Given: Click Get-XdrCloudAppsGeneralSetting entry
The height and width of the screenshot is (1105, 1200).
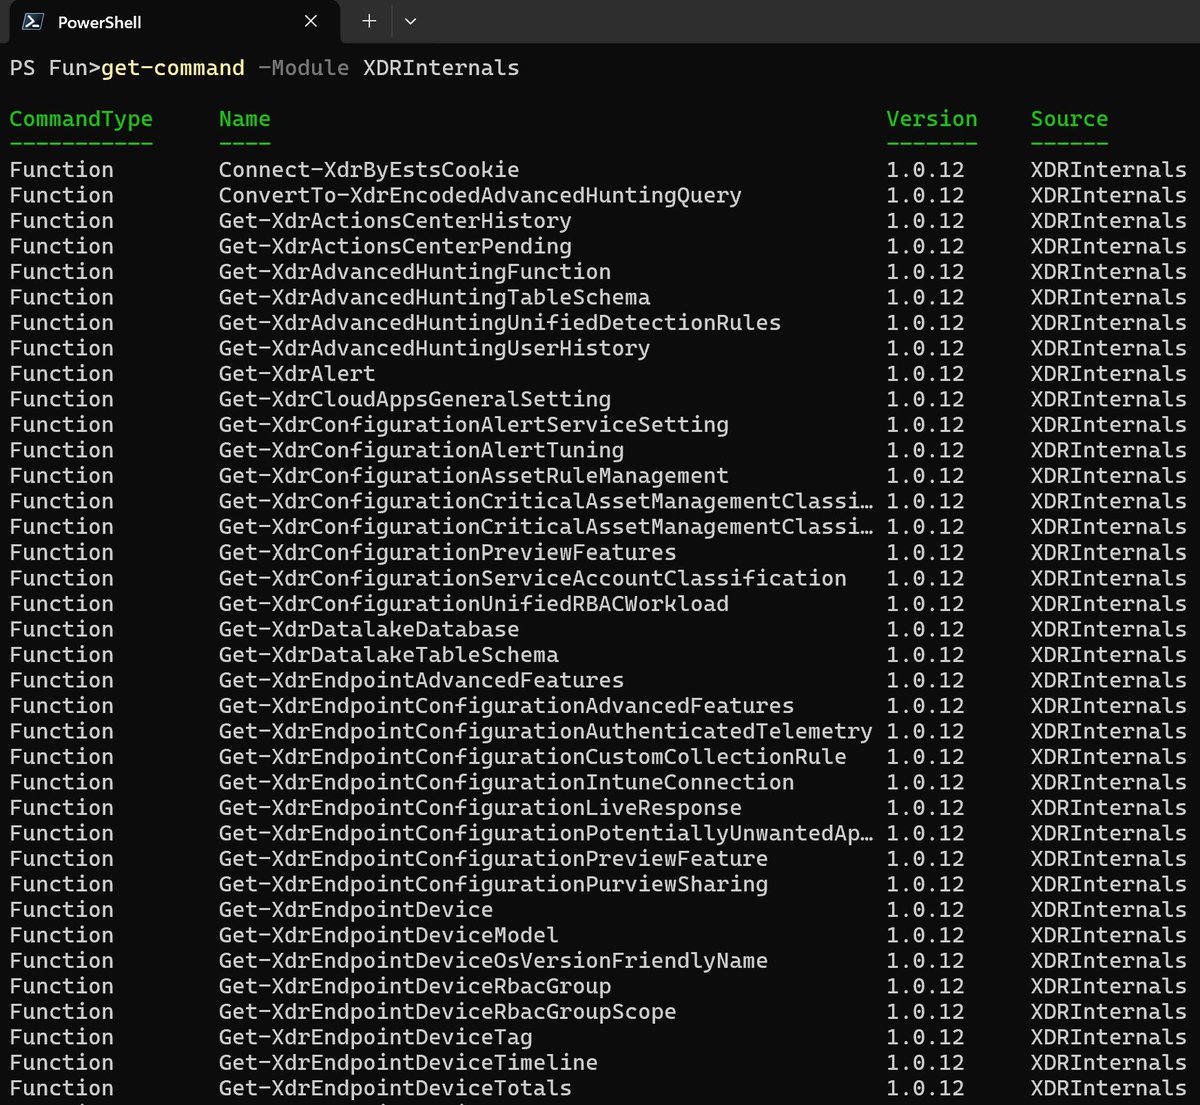Looking at the screenshot, I should click(415, 399).
